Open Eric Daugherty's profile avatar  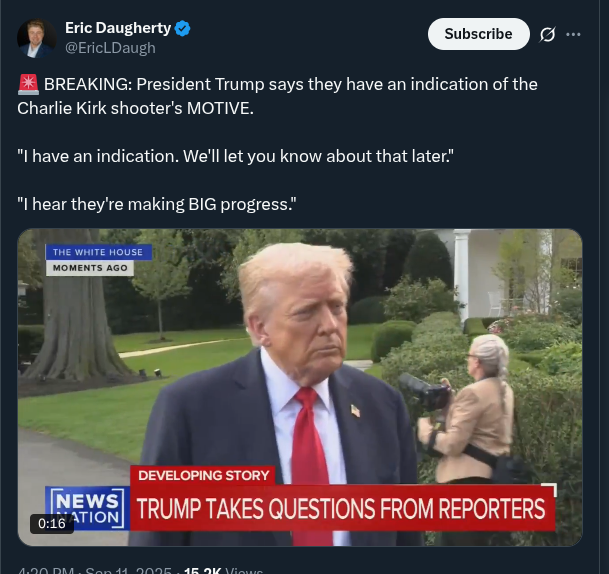(37, 38)
